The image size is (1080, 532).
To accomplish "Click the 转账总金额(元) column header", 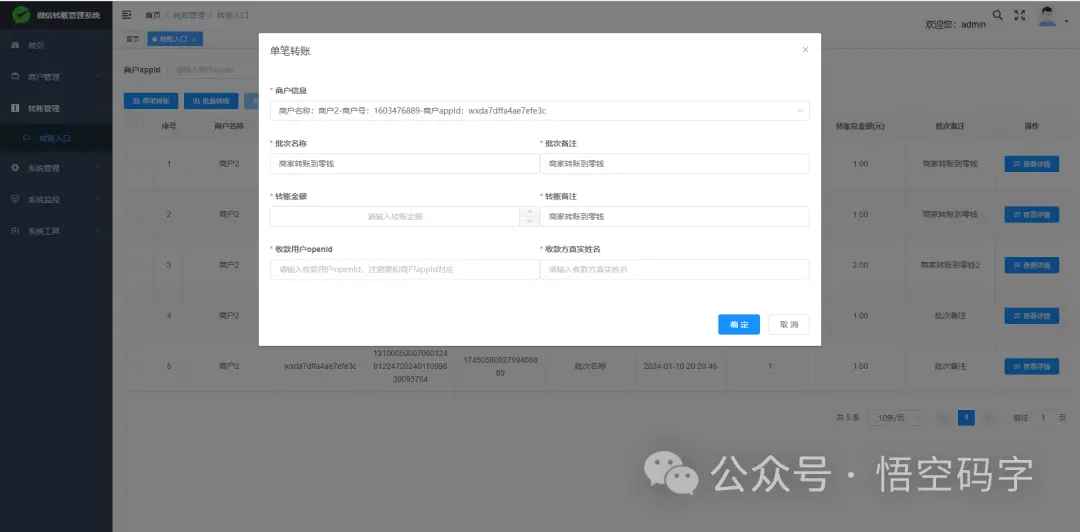I will pyautogui.click(x=860, y=126).
